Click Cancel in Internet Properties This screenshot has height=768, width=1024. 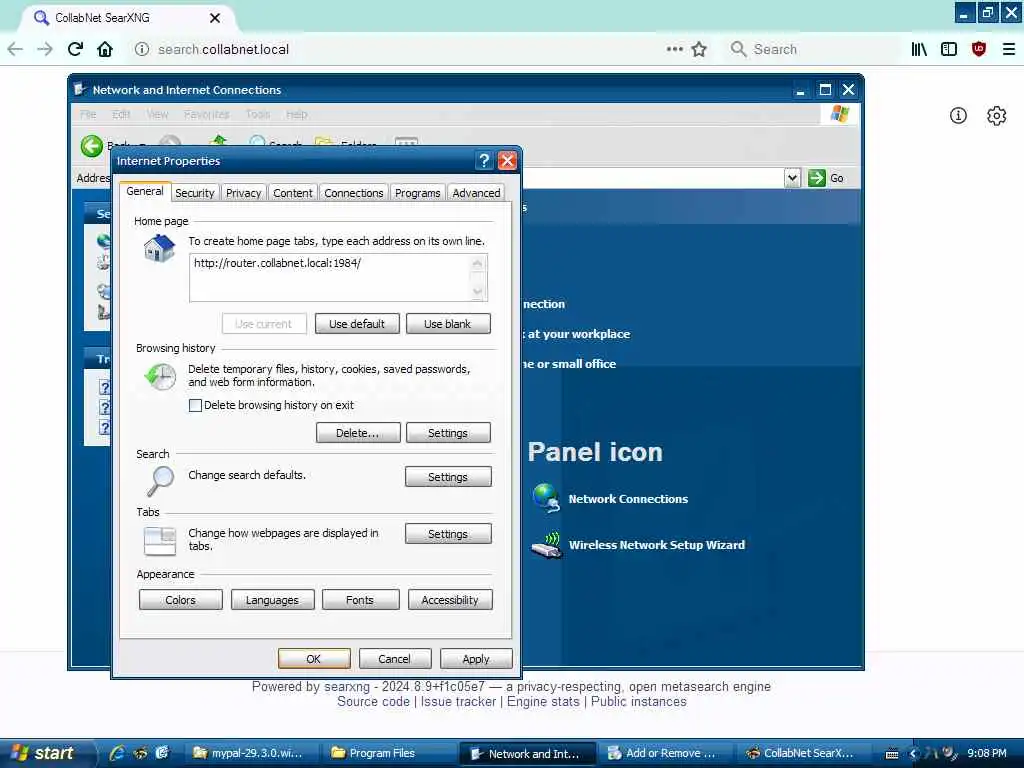(394, 658)
